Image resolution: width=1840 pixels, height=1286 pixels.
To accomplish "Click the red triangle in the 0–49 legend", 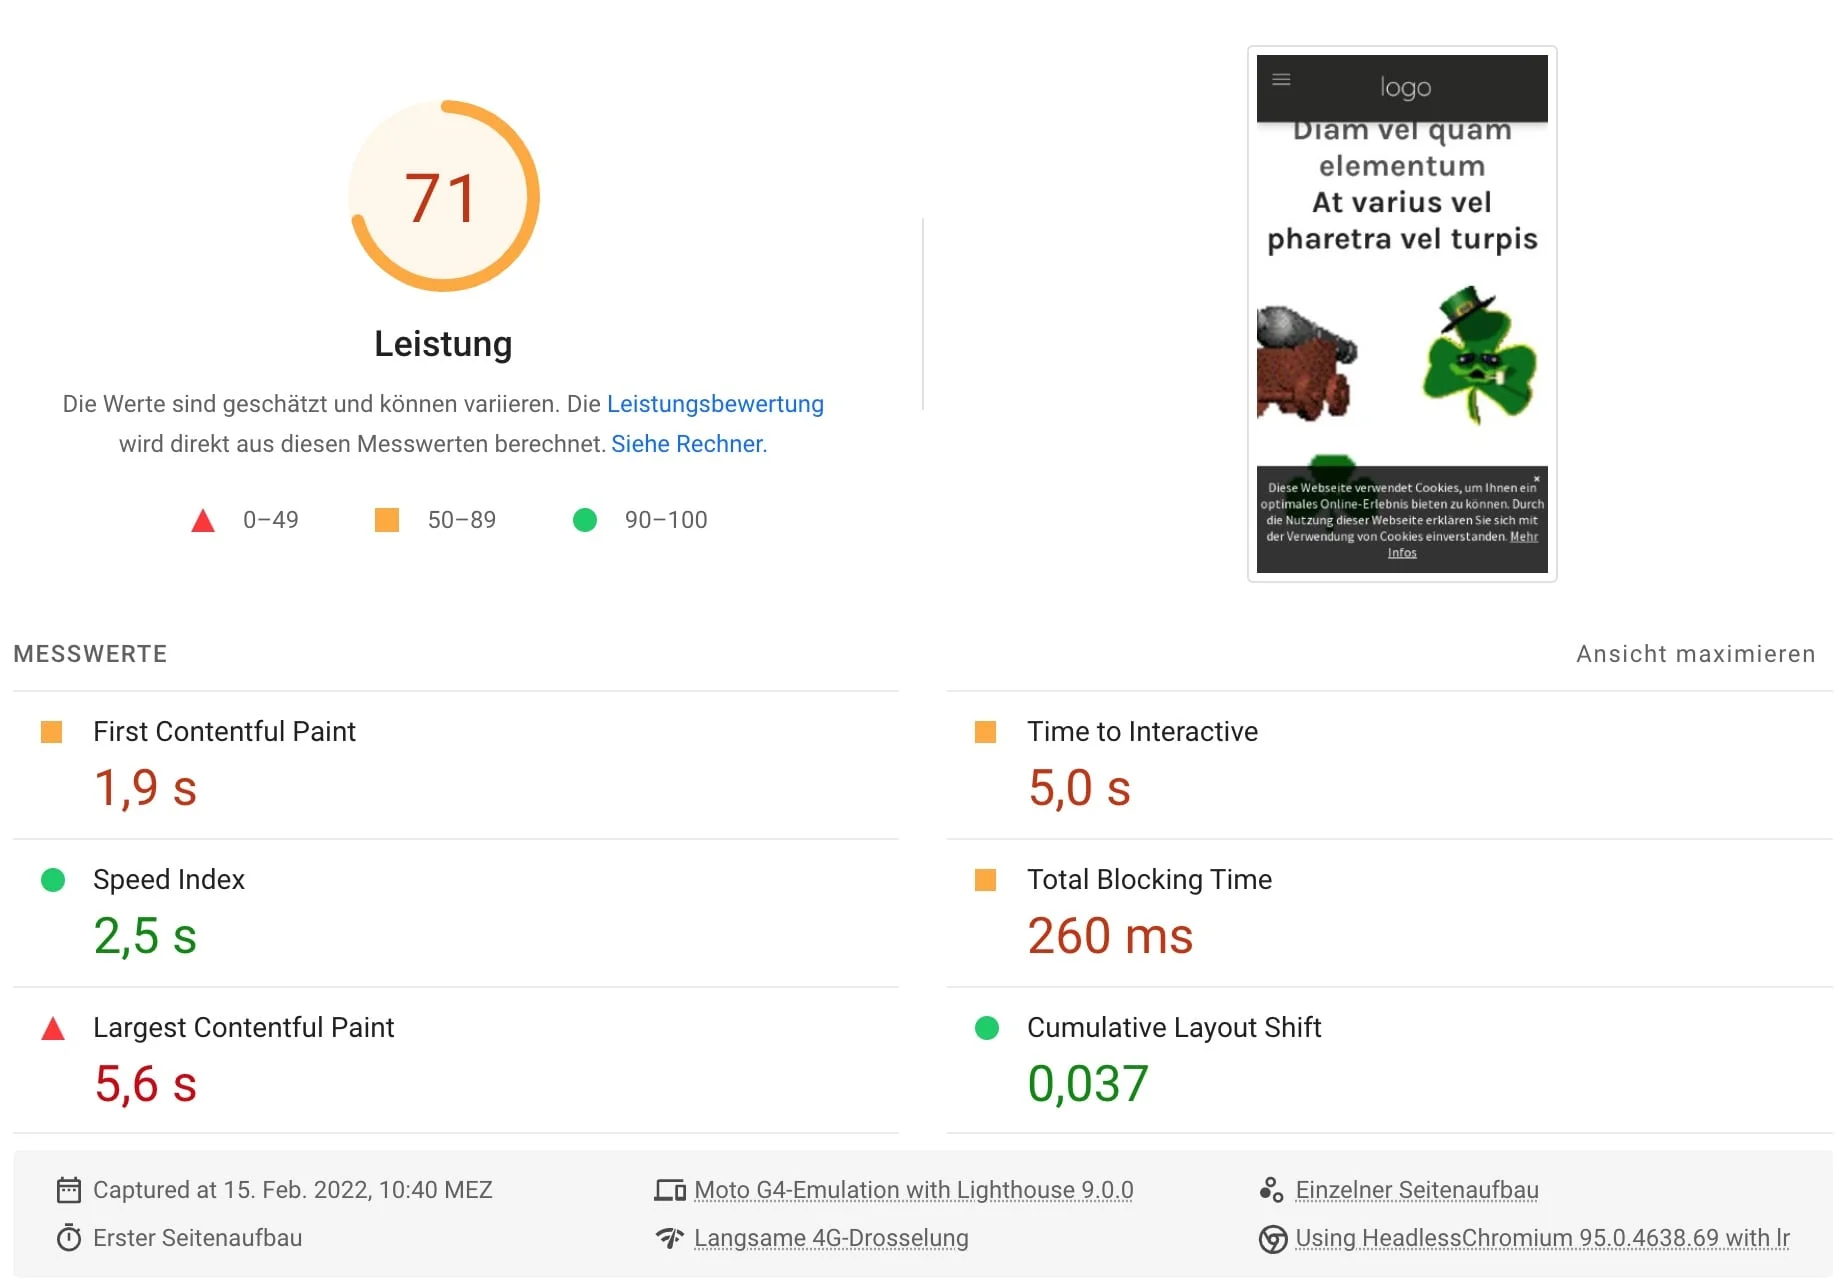I will pos(203,519).
